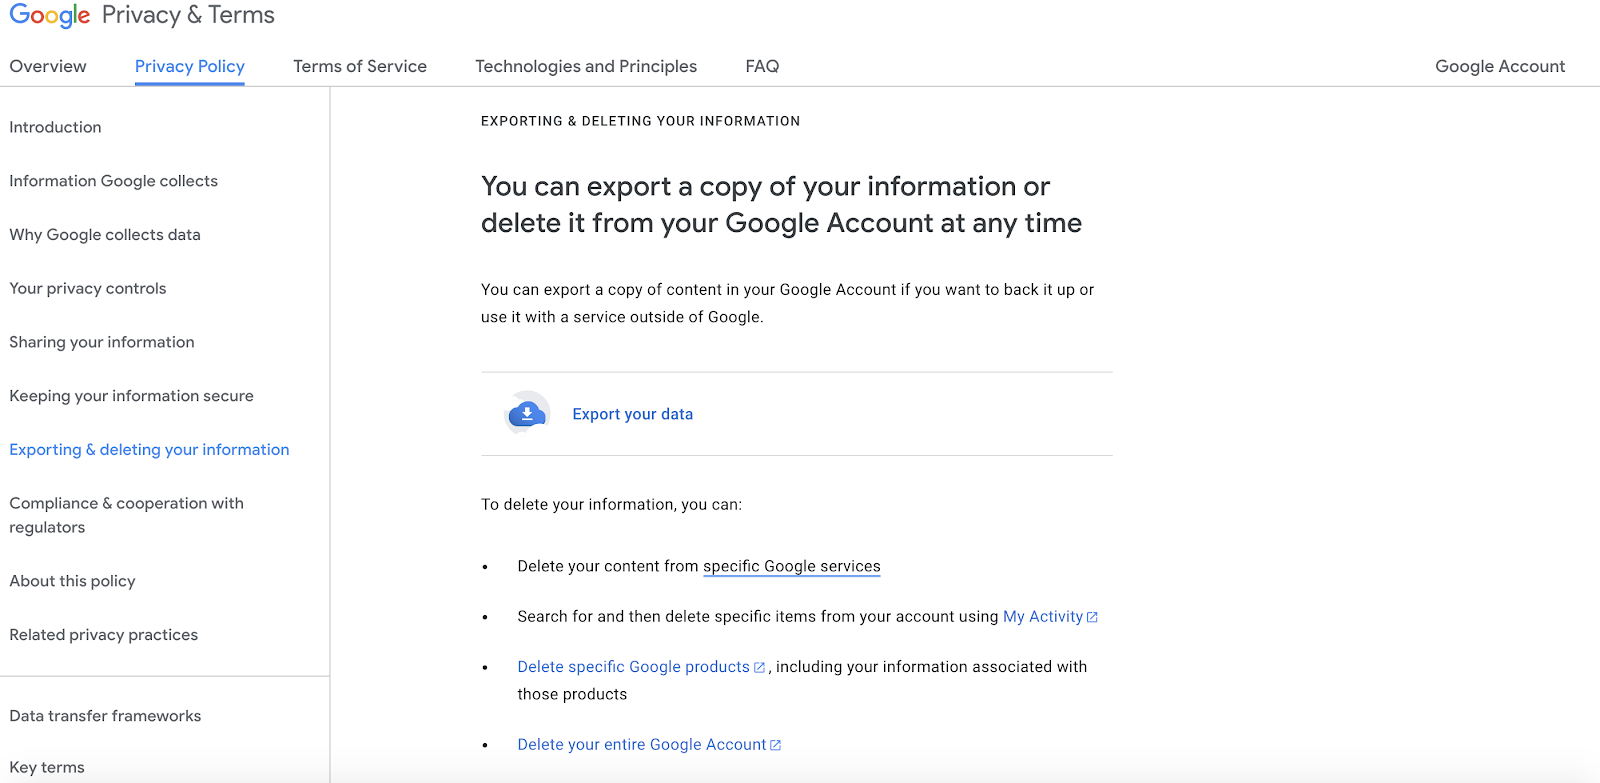Select Keeping your information secure

131,396
